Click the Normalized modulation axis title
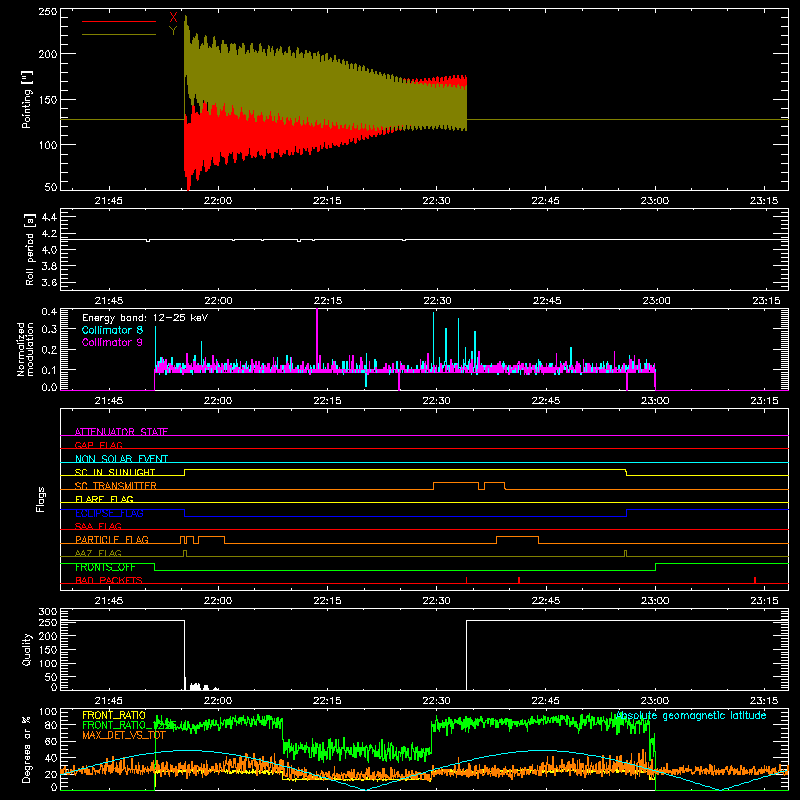Image resolution: width=800 pixels, height=800 pixels. click(x=25, y=349)
